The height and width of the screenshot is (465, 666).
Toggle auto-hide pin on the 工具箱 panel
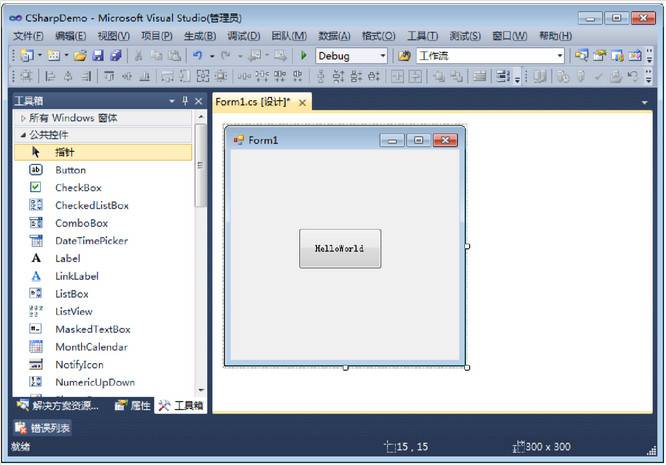pos(185,101)
